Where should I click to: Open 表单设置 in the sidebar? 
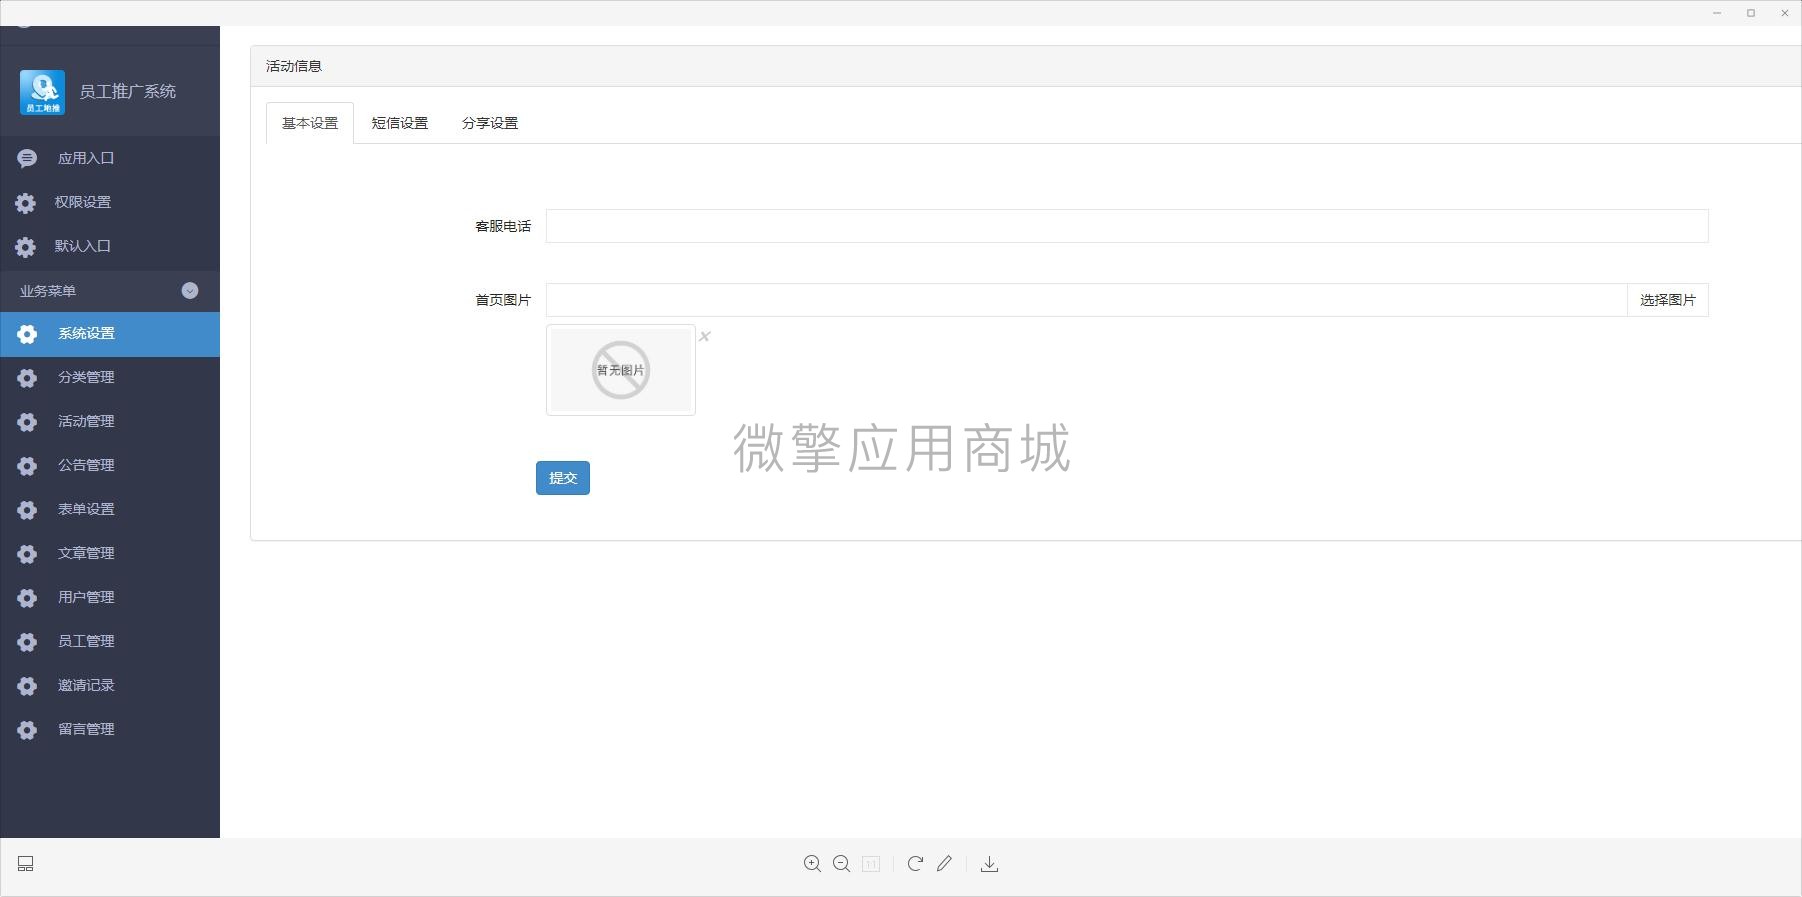(110, 510)
